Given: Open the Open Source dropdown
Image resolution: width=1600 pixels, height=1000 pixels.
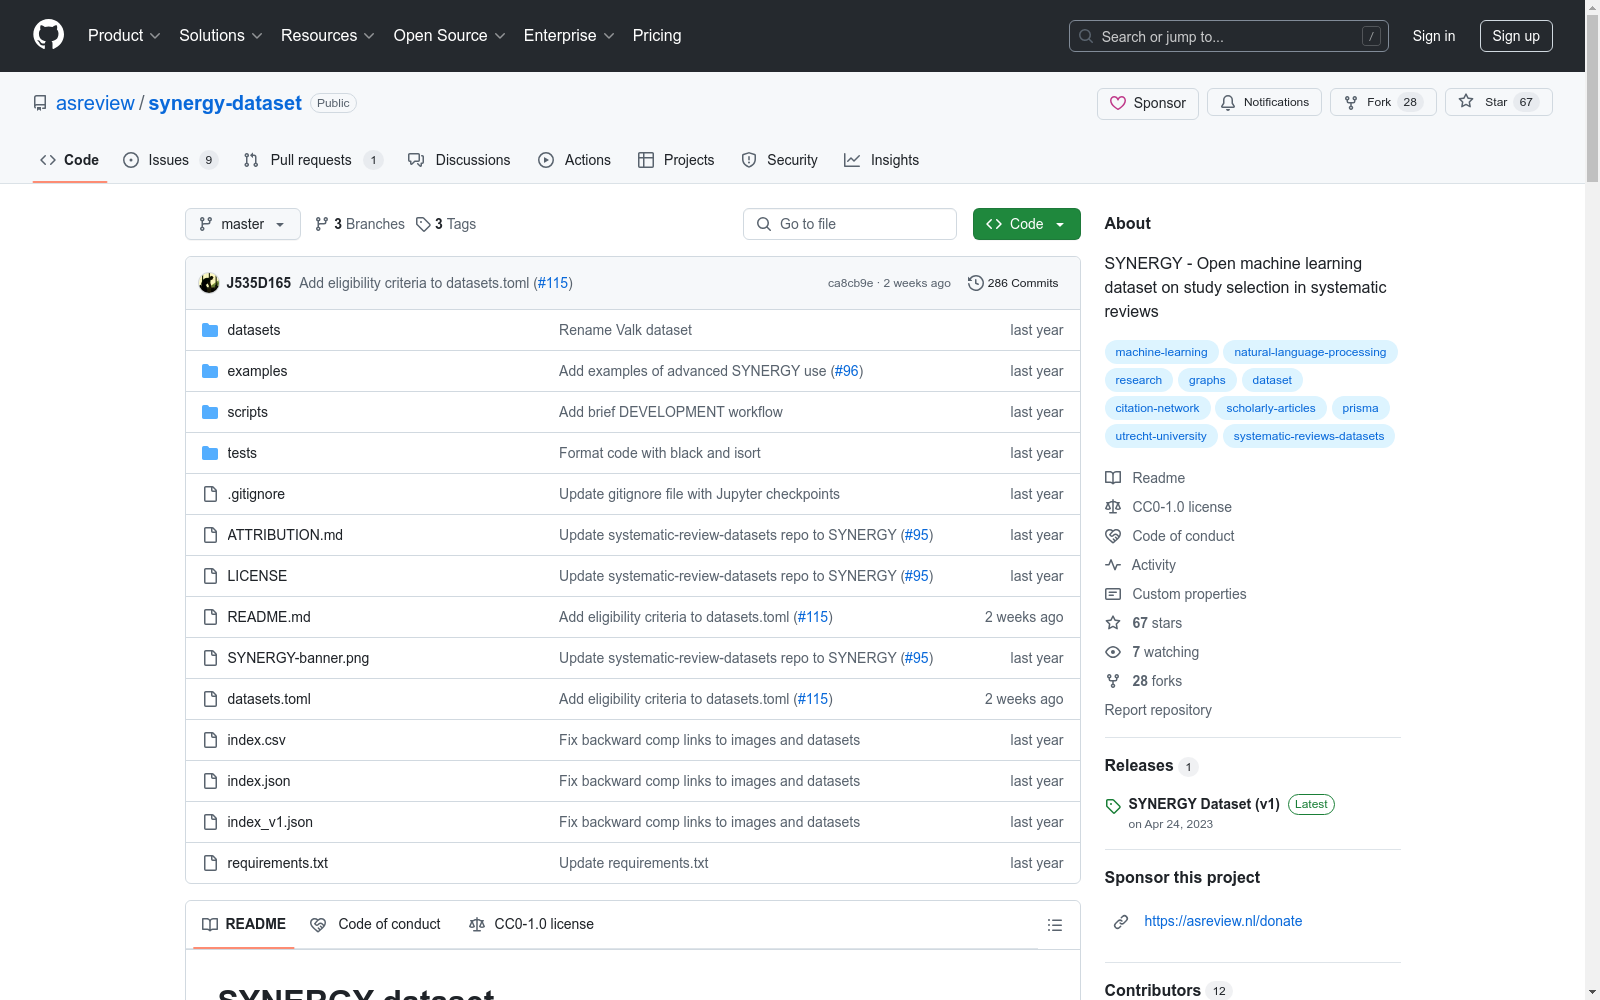Looking at the screenshot, I should (450, 36).
